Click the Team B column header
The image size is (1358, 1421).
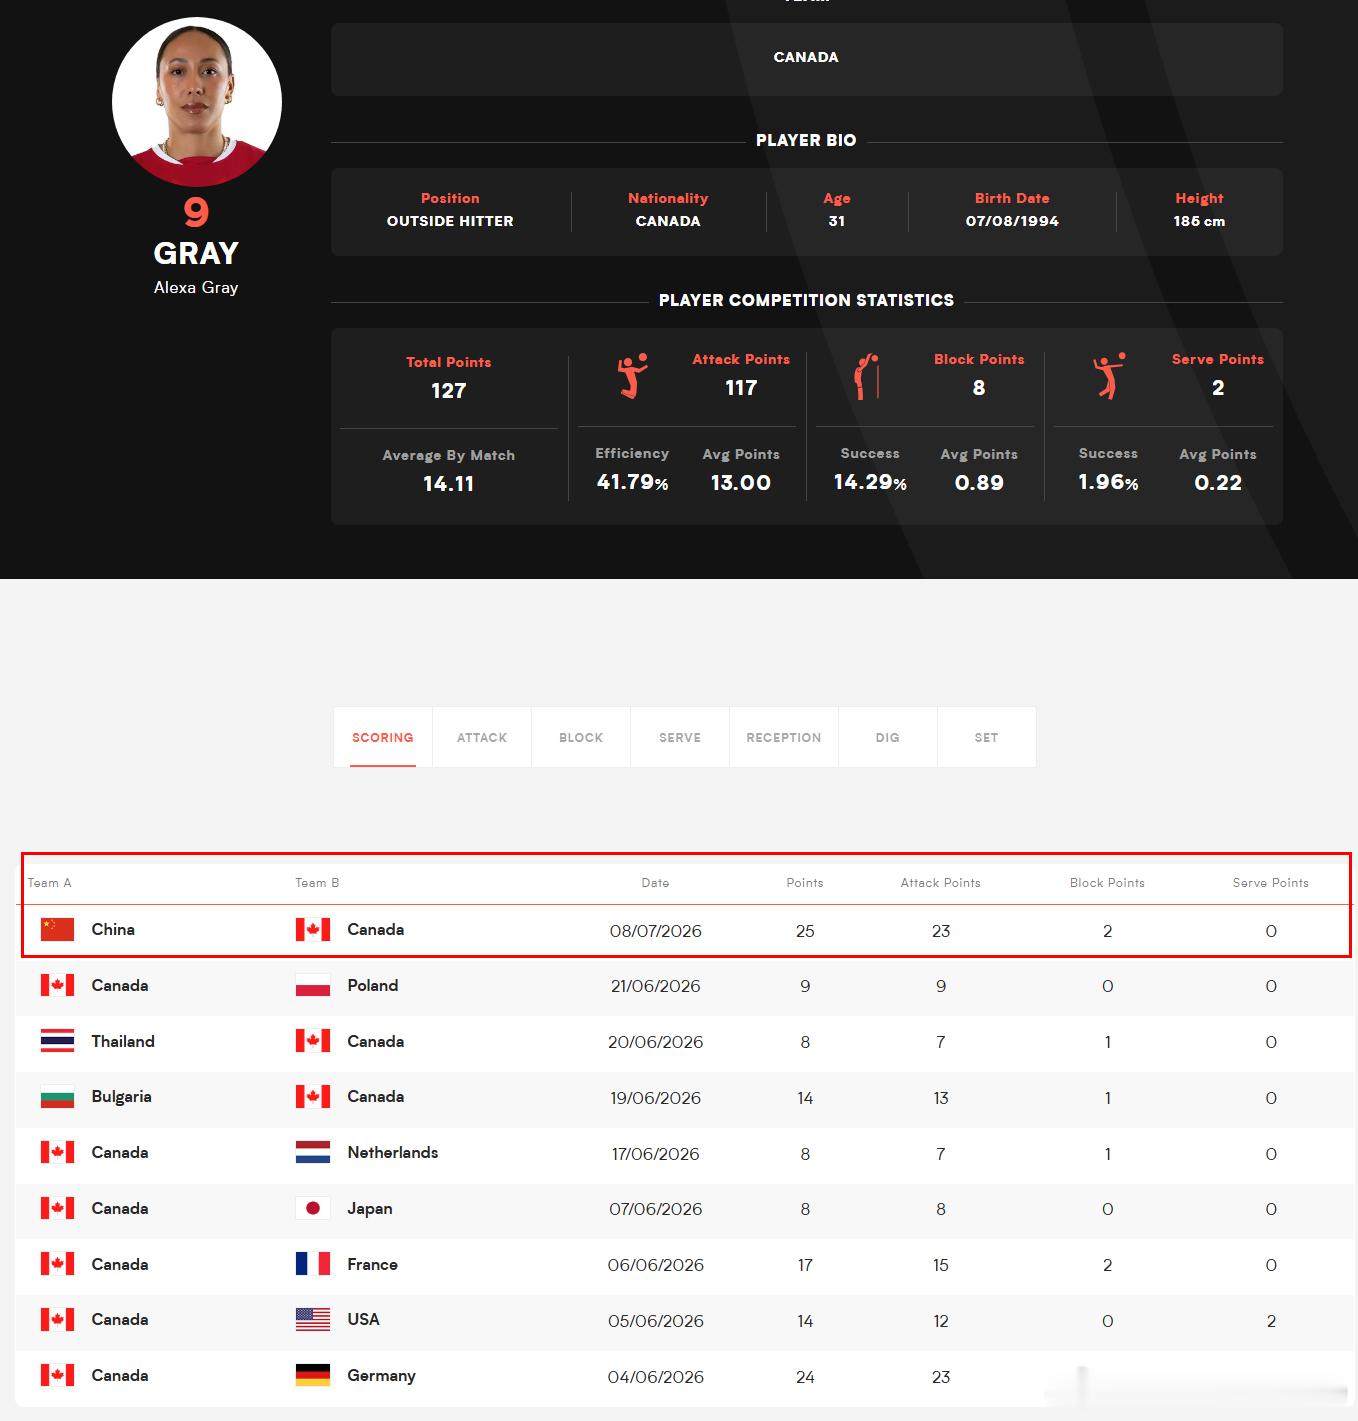[x=317, y=883]
